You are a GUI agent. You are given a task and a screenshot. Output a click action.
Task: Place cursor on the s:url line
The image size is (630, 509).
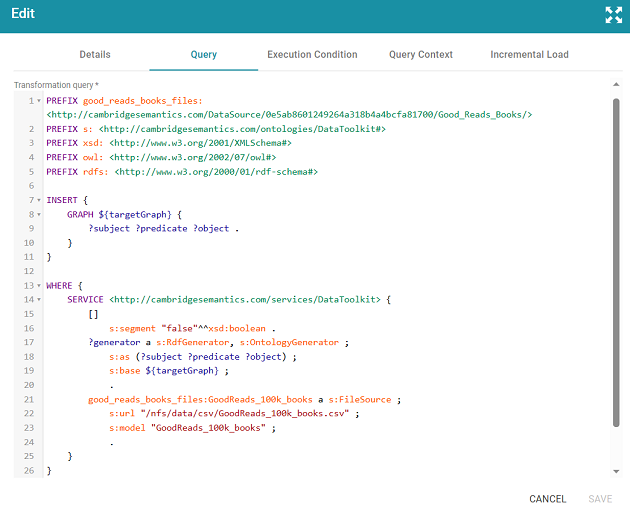[x=234, y=413]
